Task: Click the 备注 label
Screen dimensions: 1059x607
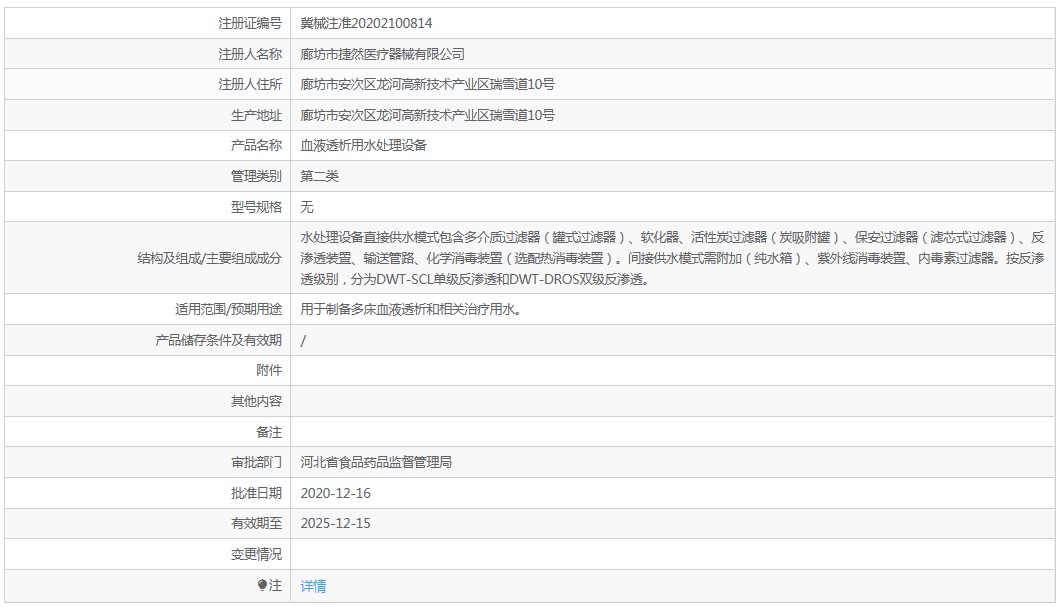Action: [269, 432]
